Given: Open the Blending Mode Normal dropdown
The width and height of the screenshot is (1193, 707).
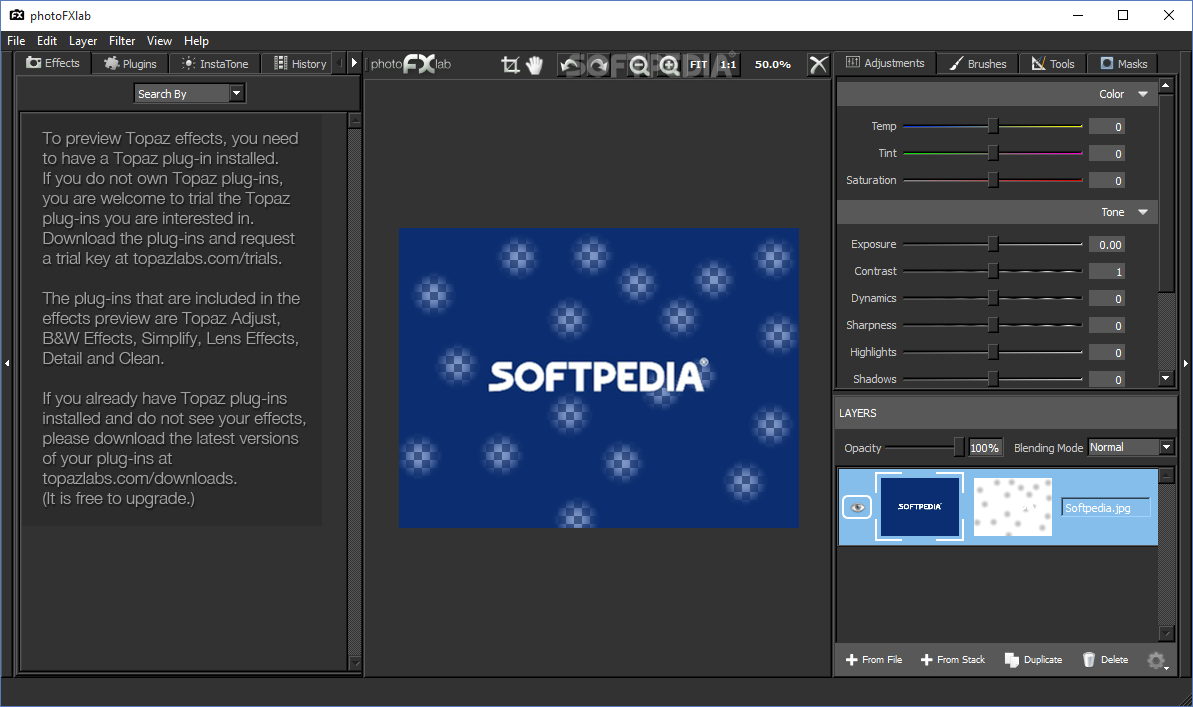Looking at the screenshot, I should [x=1131, y=447].
